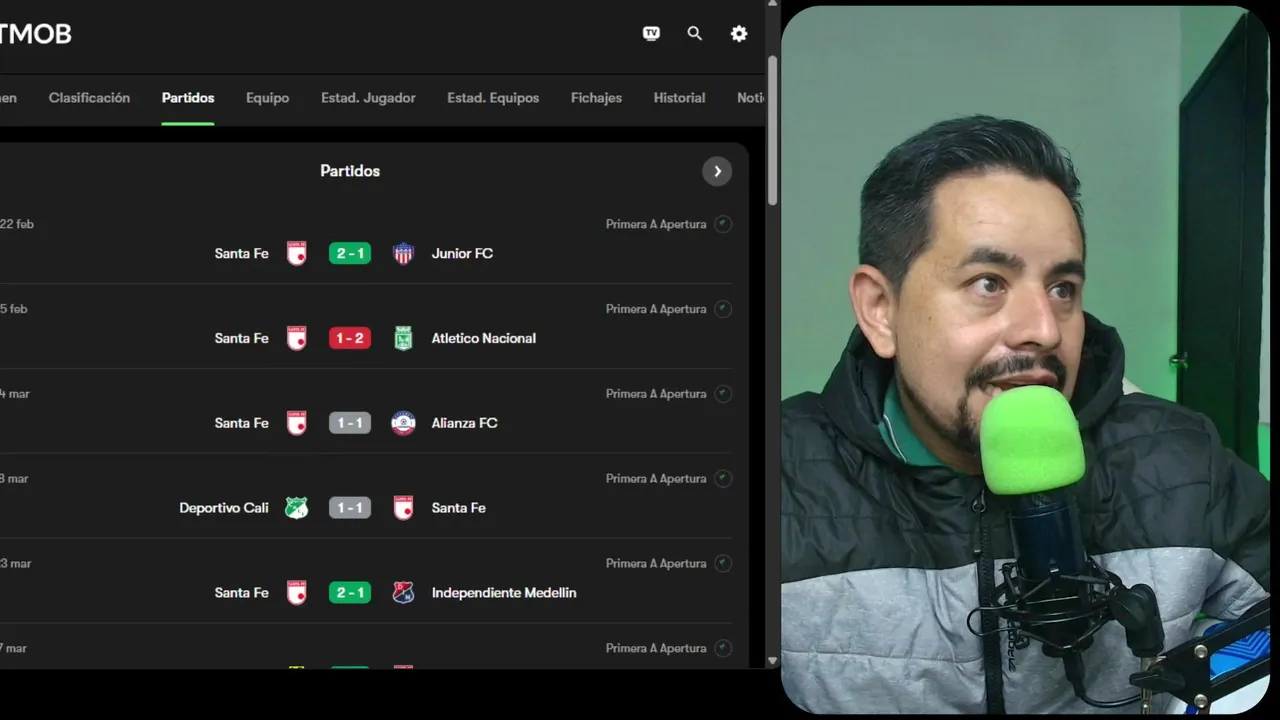Click Deportivo Cali team crest

(296, 508)
